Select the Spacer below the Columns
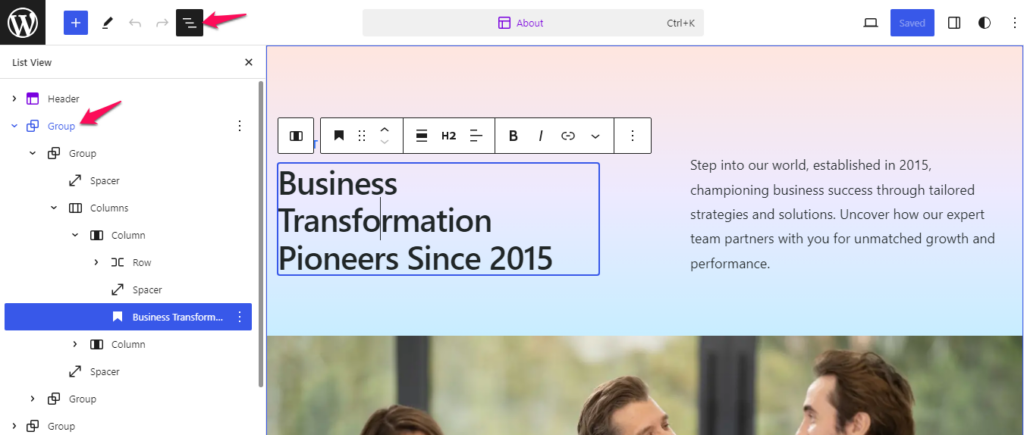 104,372
